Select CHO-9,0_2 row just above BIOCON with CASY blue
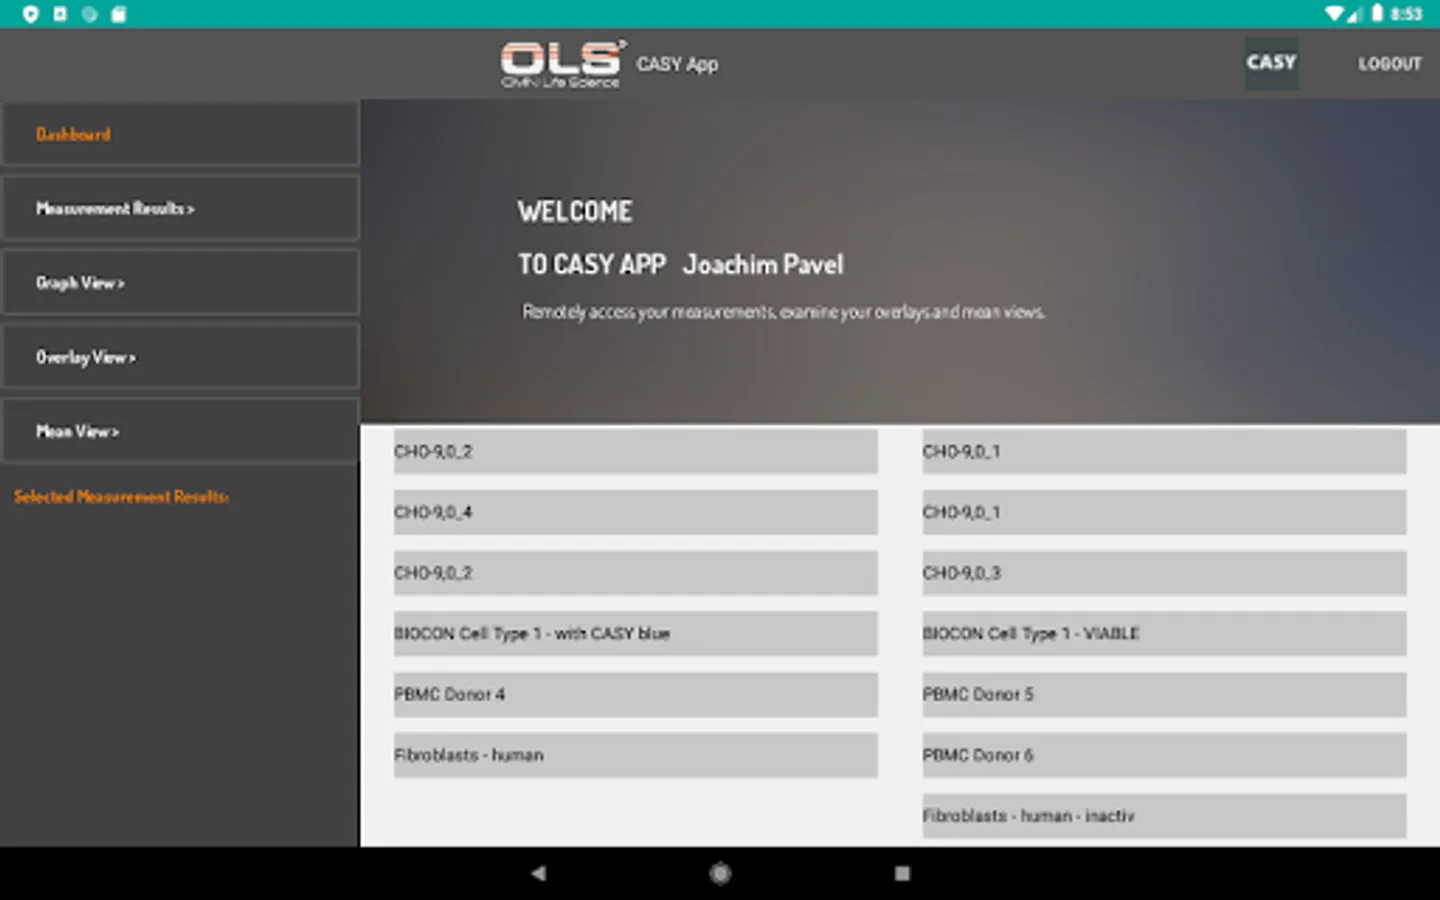 coord(635,573)
